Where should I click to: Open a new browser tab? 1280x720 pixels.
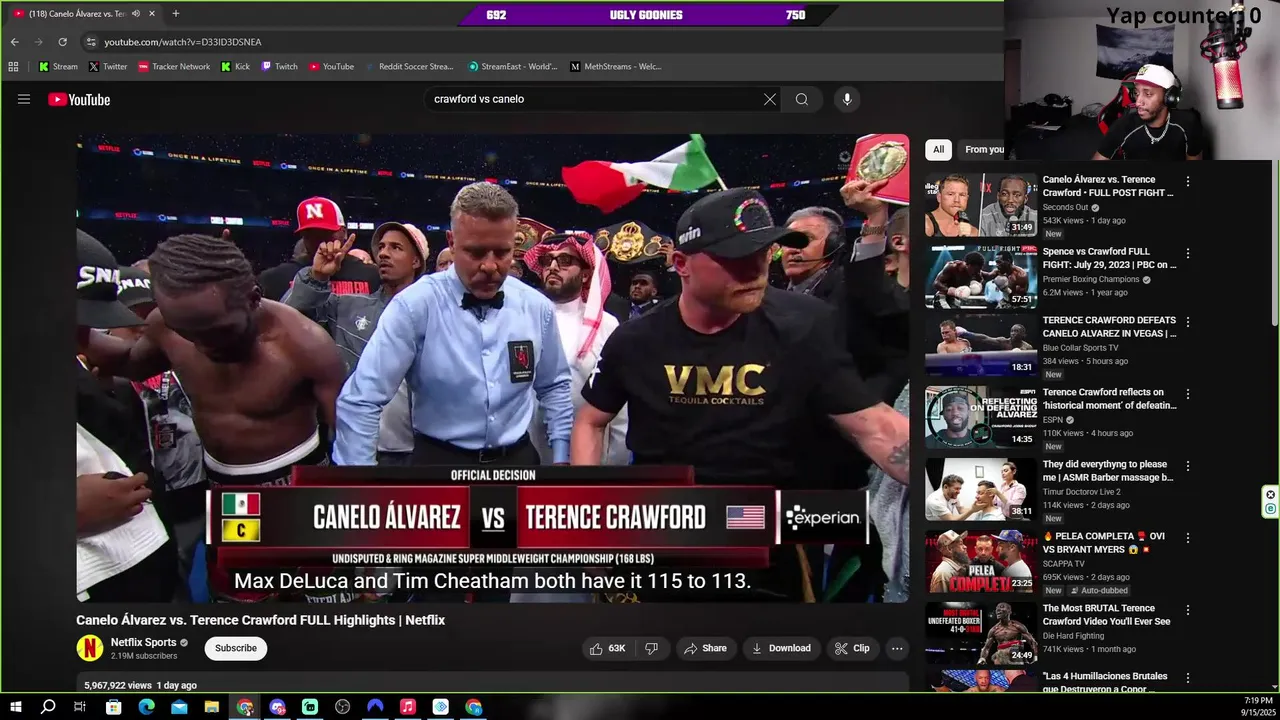tap(176, 14)
